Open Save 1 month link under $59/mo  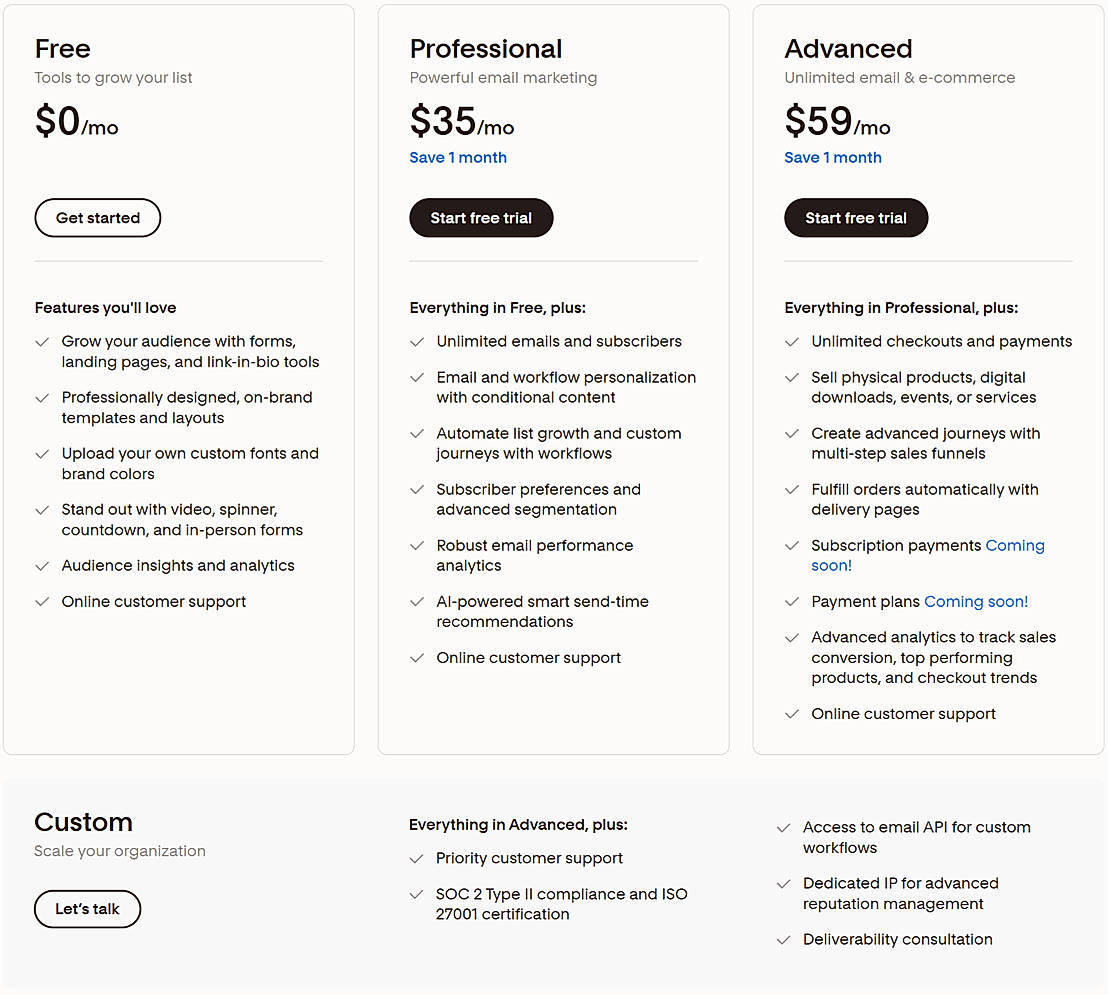coord(833,157)
